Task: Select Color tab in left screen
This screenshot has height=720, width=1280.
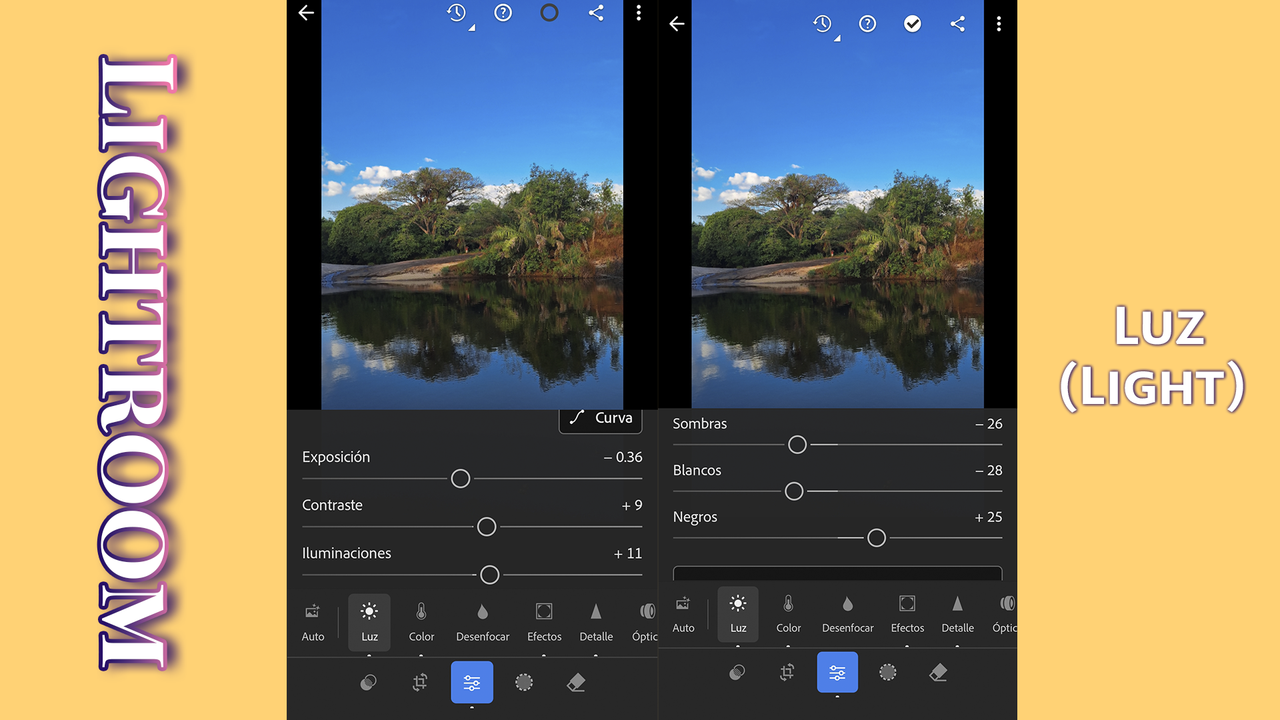Action: [422, 622]
